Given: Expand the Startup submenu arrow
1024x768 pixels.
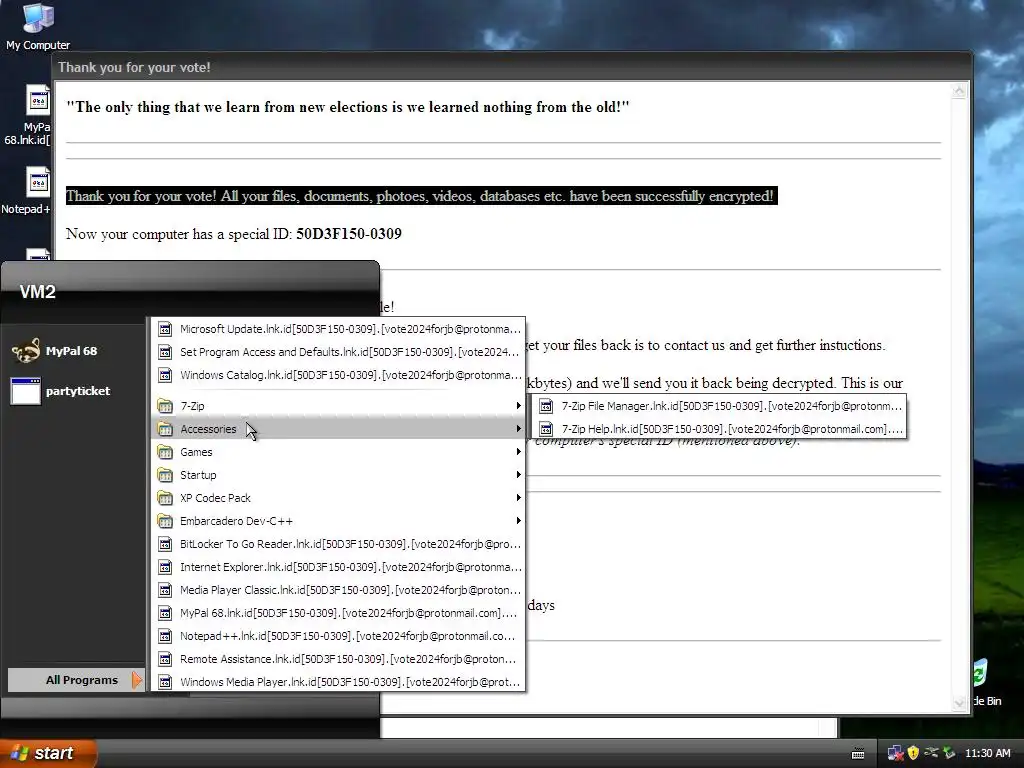Looking at the screenshot, I should pos(519,475).
